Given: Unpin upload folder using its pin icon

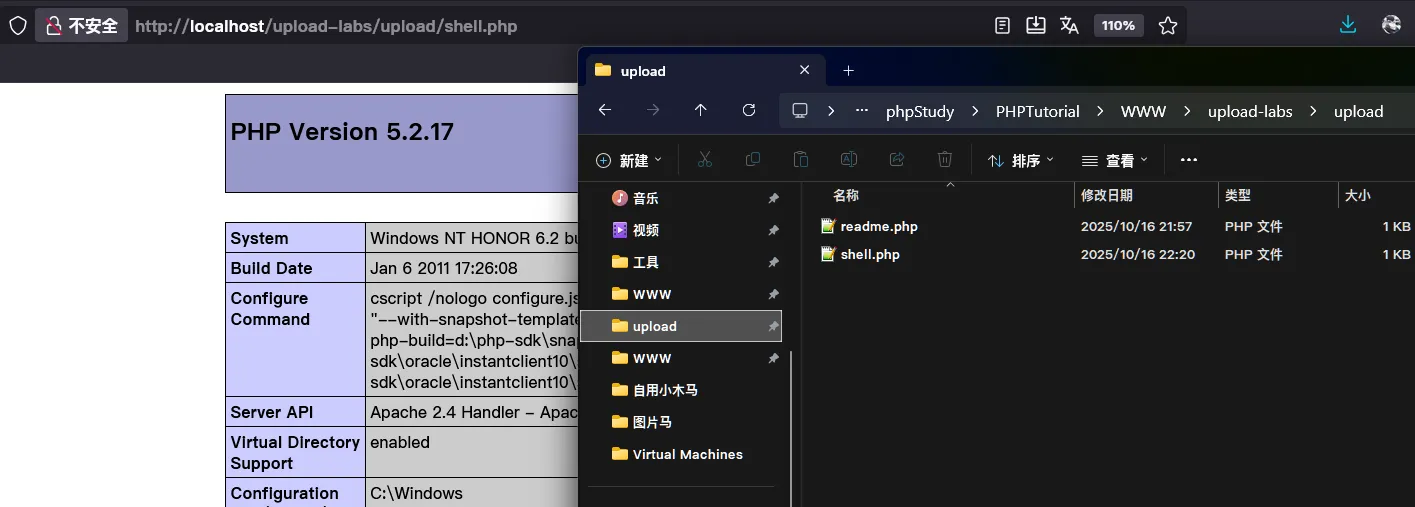Looking at the screenshot, I should pos(773,327).
